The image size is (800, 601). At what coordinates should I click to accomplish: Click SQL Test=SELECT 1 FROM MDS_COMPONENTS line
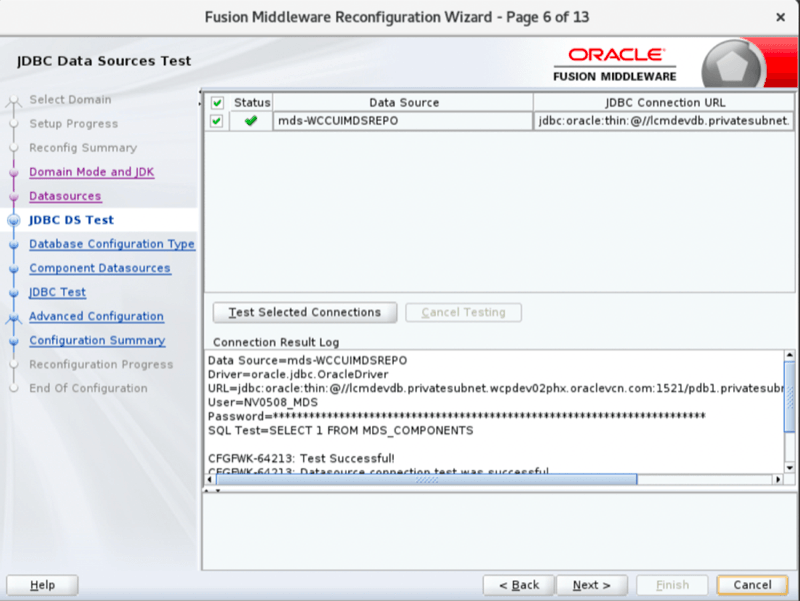tap(340, 430)
